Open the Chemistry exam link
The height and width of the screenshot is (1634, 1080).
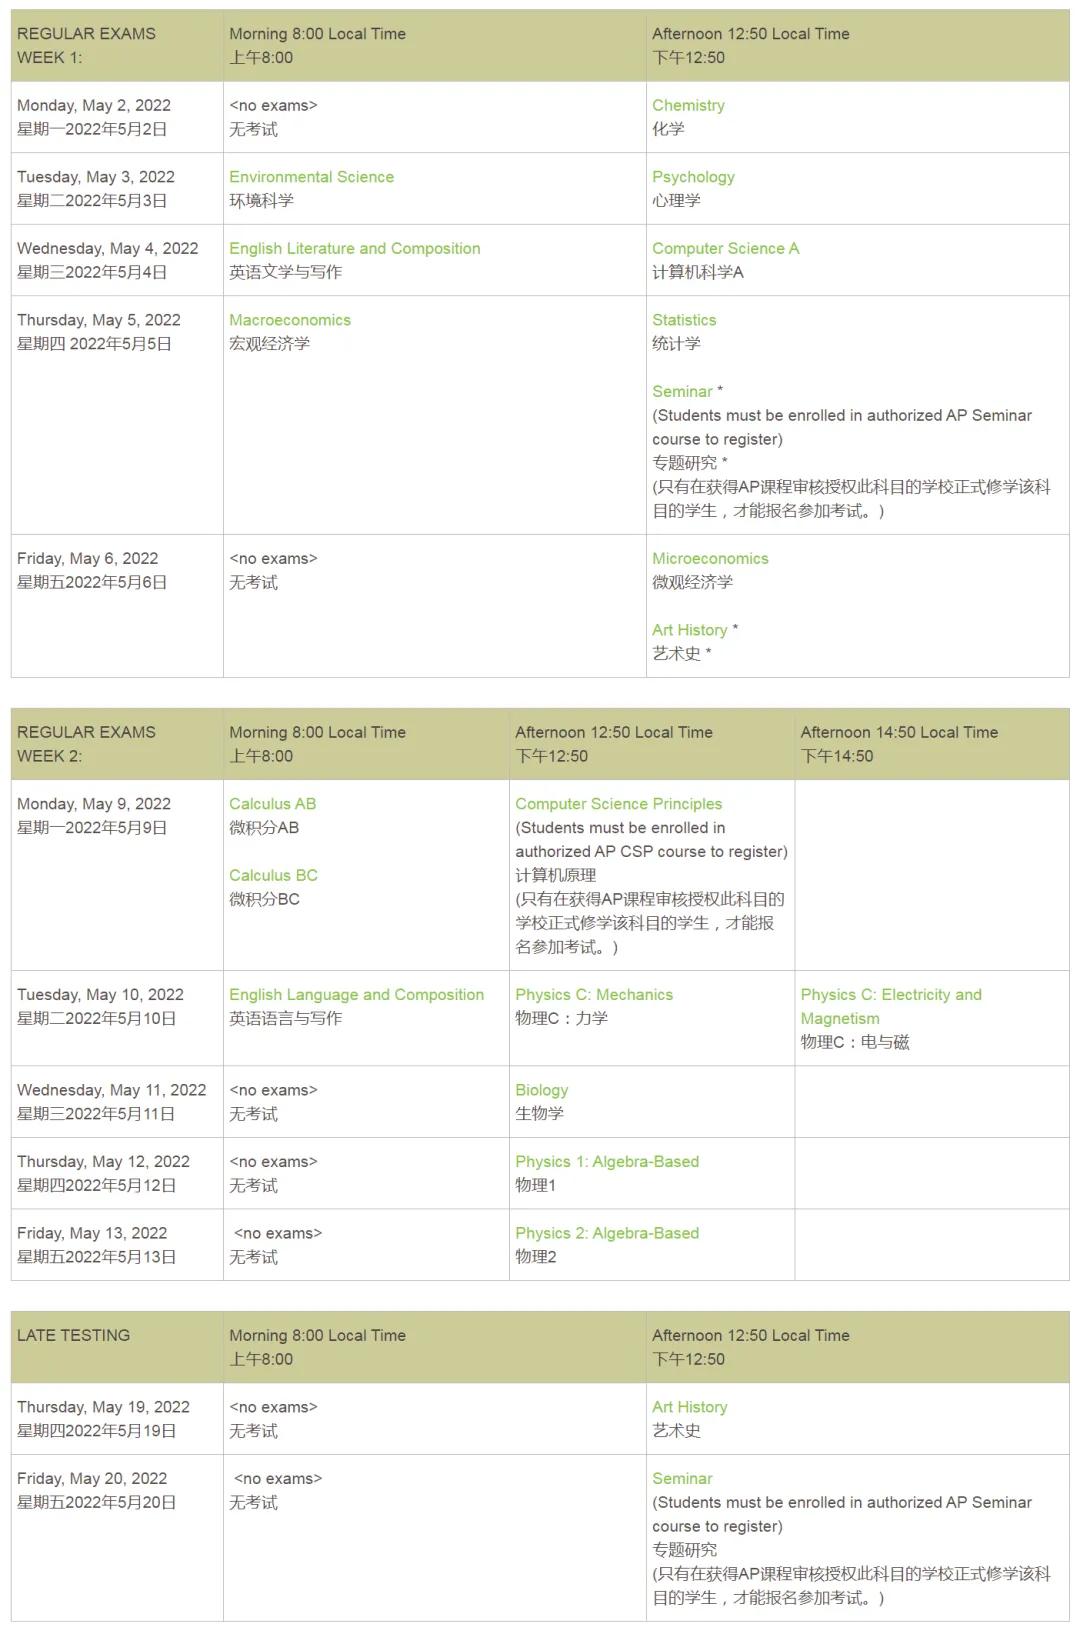pos(688,105)
